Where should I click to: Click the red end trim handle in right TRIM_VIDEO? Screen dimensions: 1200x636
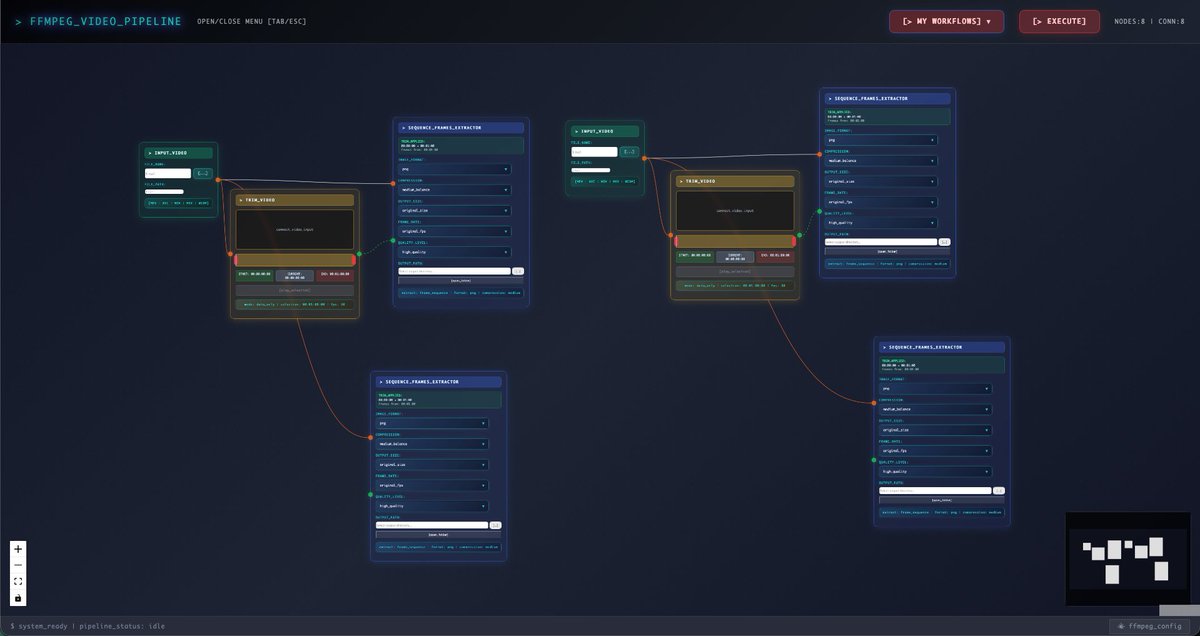pyautogui.click(x=792, y=241)
